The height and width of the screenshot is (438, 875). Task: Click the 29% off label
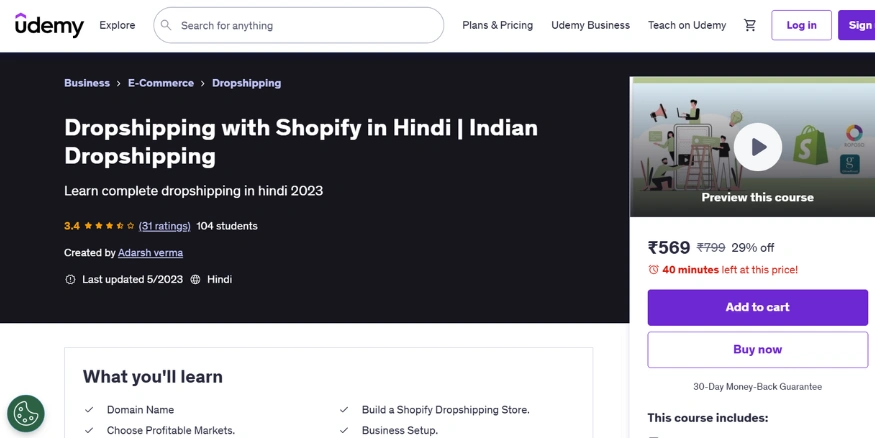753,248
